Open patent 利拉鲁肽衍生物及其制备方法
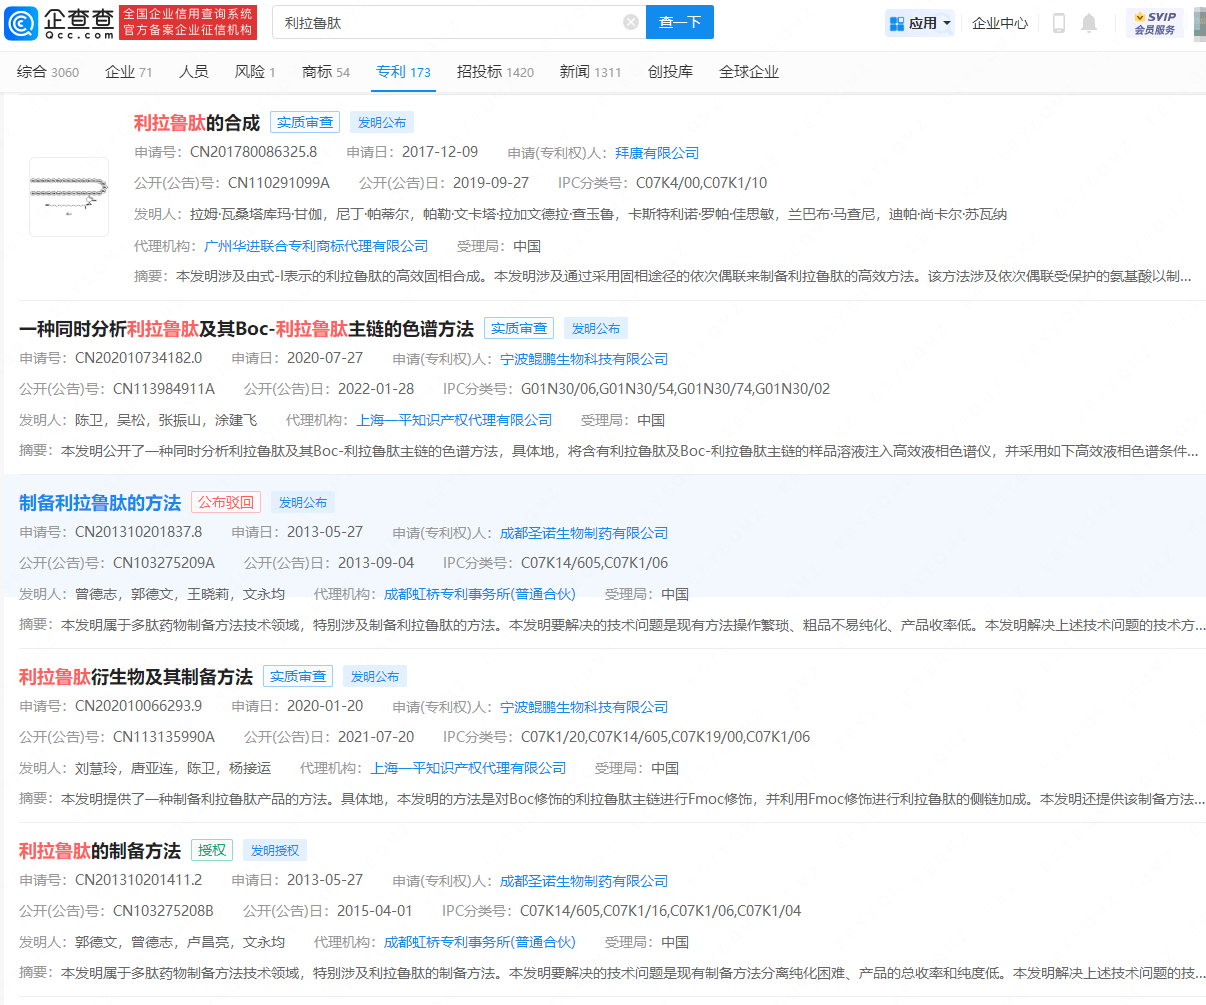The height and width of the screenshot is (1005, 1206). coord(136,677)
